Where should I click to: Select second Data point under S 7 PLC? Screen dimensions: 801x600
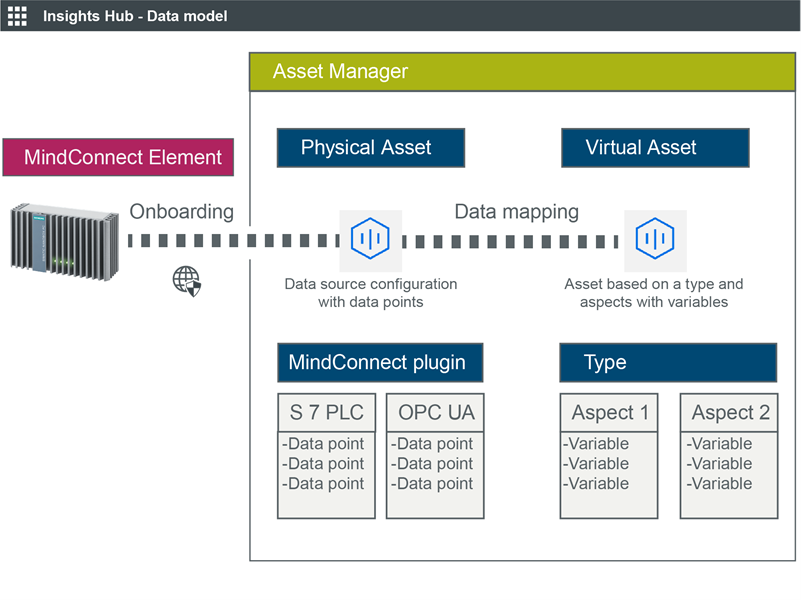point(323,464)
